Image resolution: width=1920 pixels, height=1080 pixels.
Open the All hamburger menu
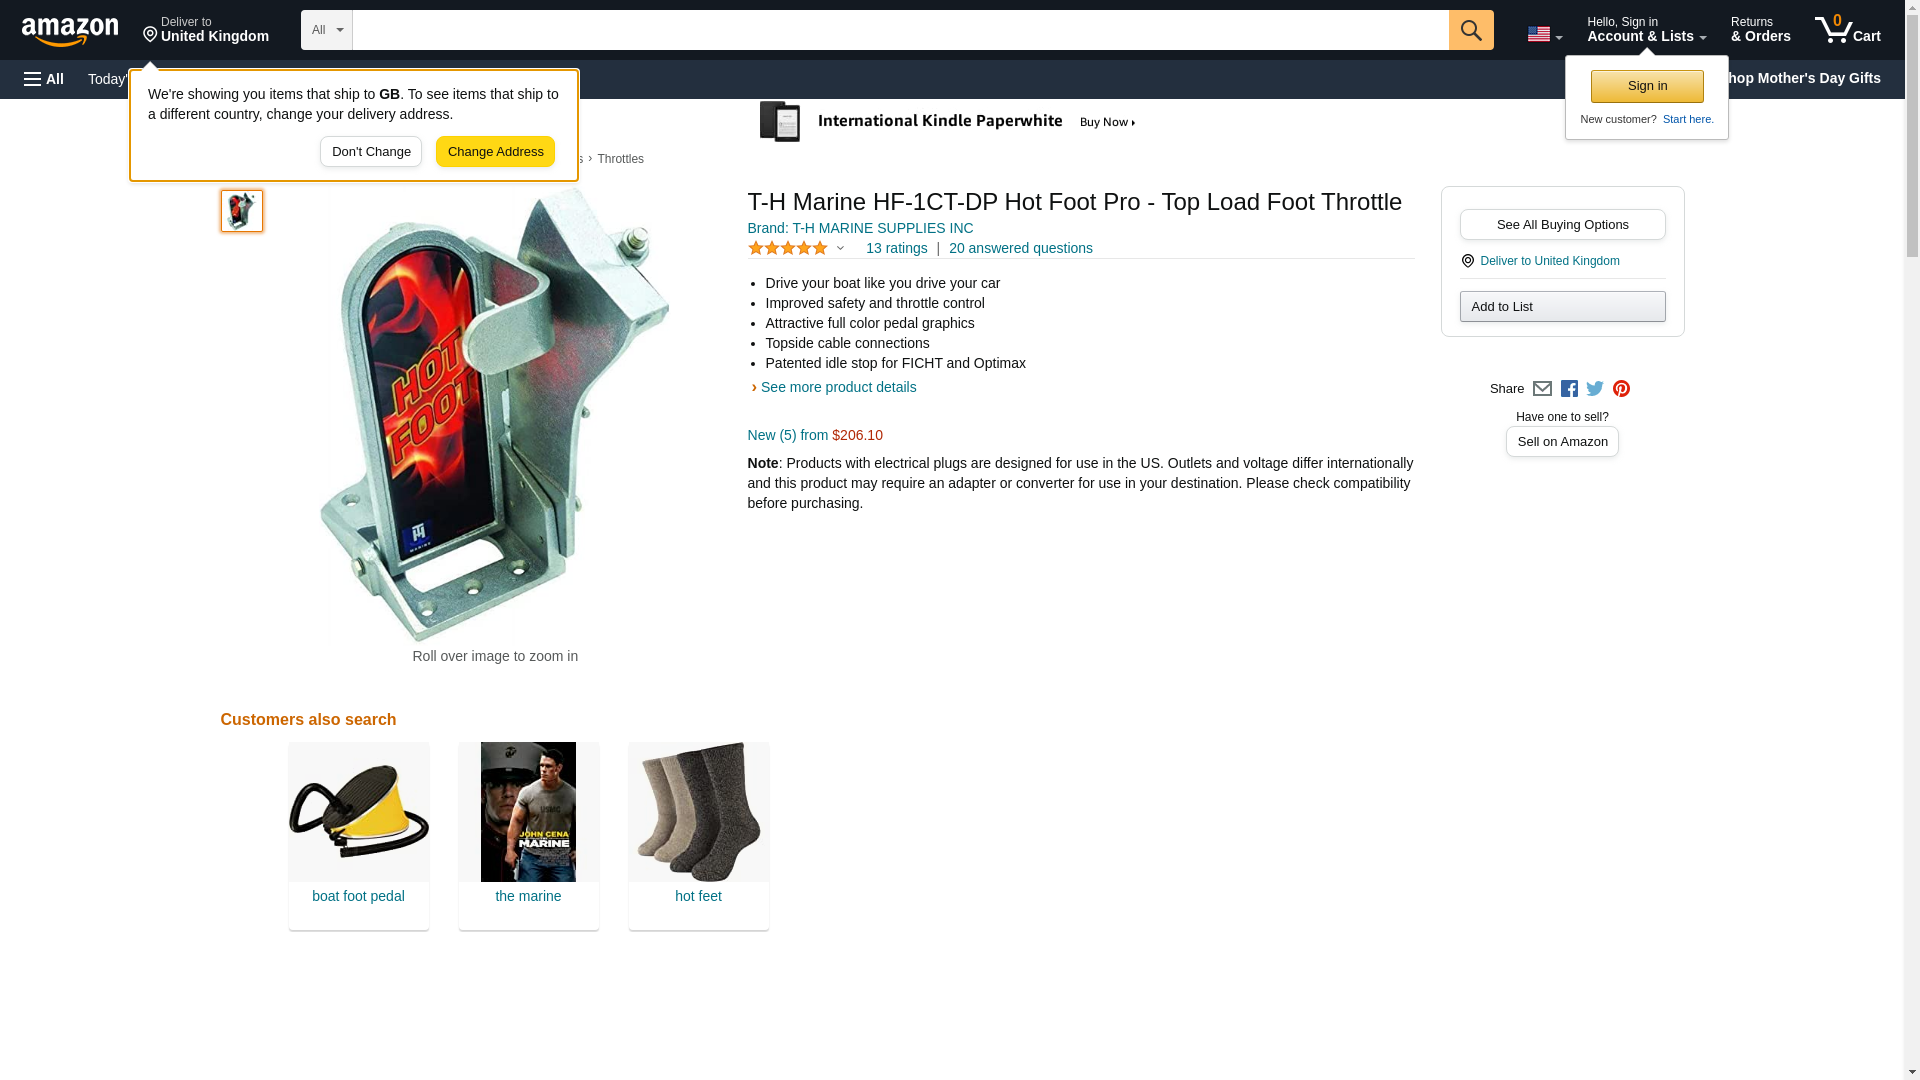tap(44, 79)
